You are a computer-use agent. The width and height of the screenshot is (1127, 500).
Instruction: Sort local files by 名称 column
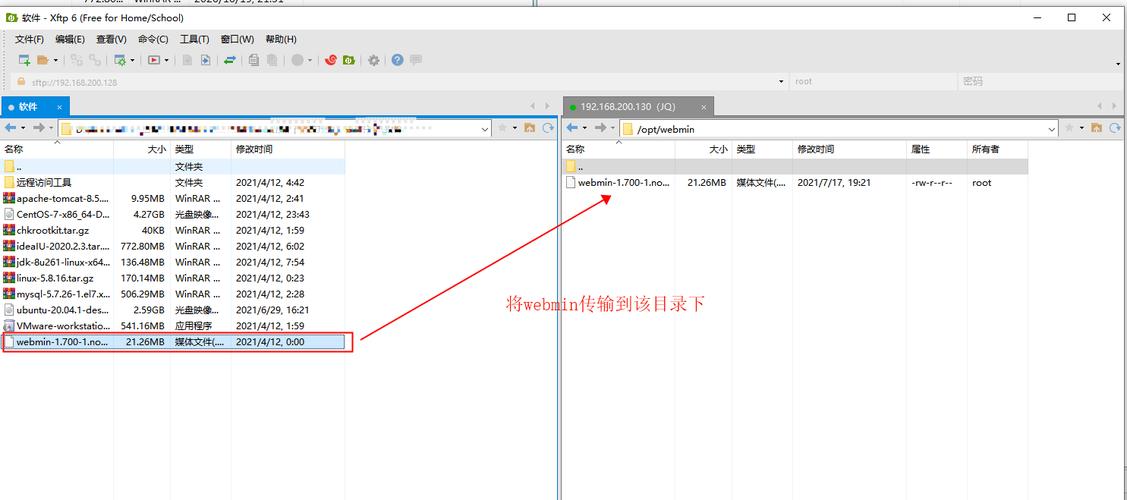coord(57,149)
